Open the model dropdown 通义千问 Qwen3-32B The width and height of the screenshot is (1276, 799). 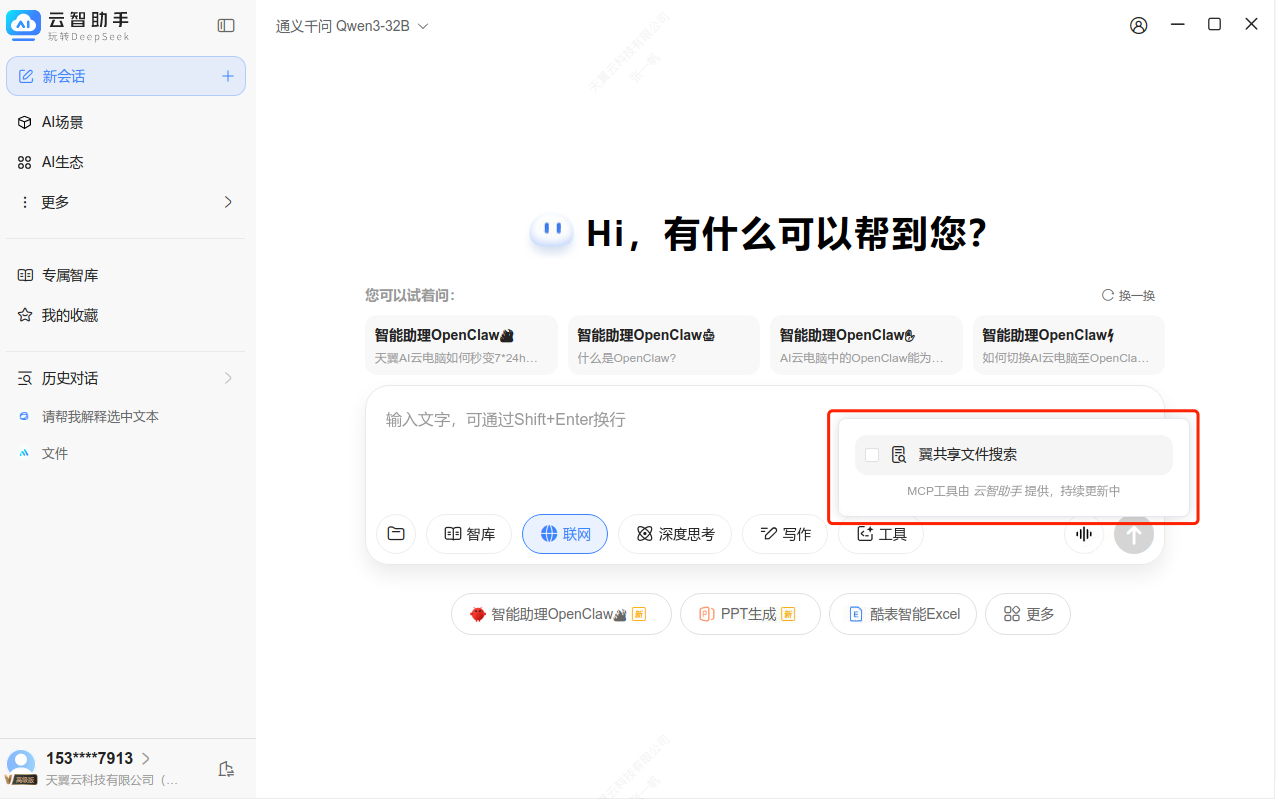point(352,26)
